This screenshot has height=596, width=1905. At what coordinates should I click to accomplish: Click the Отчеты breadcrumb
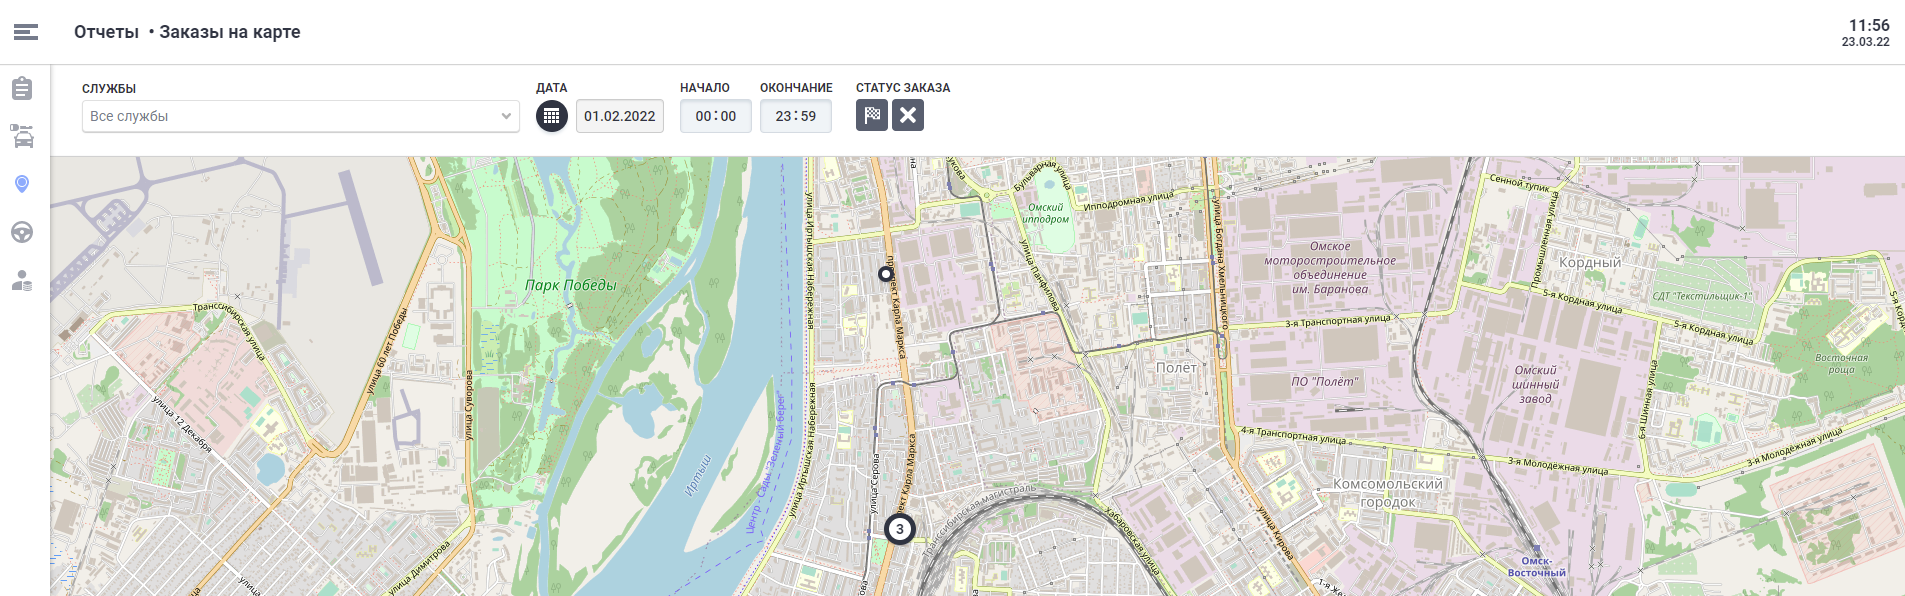[106, 32]
